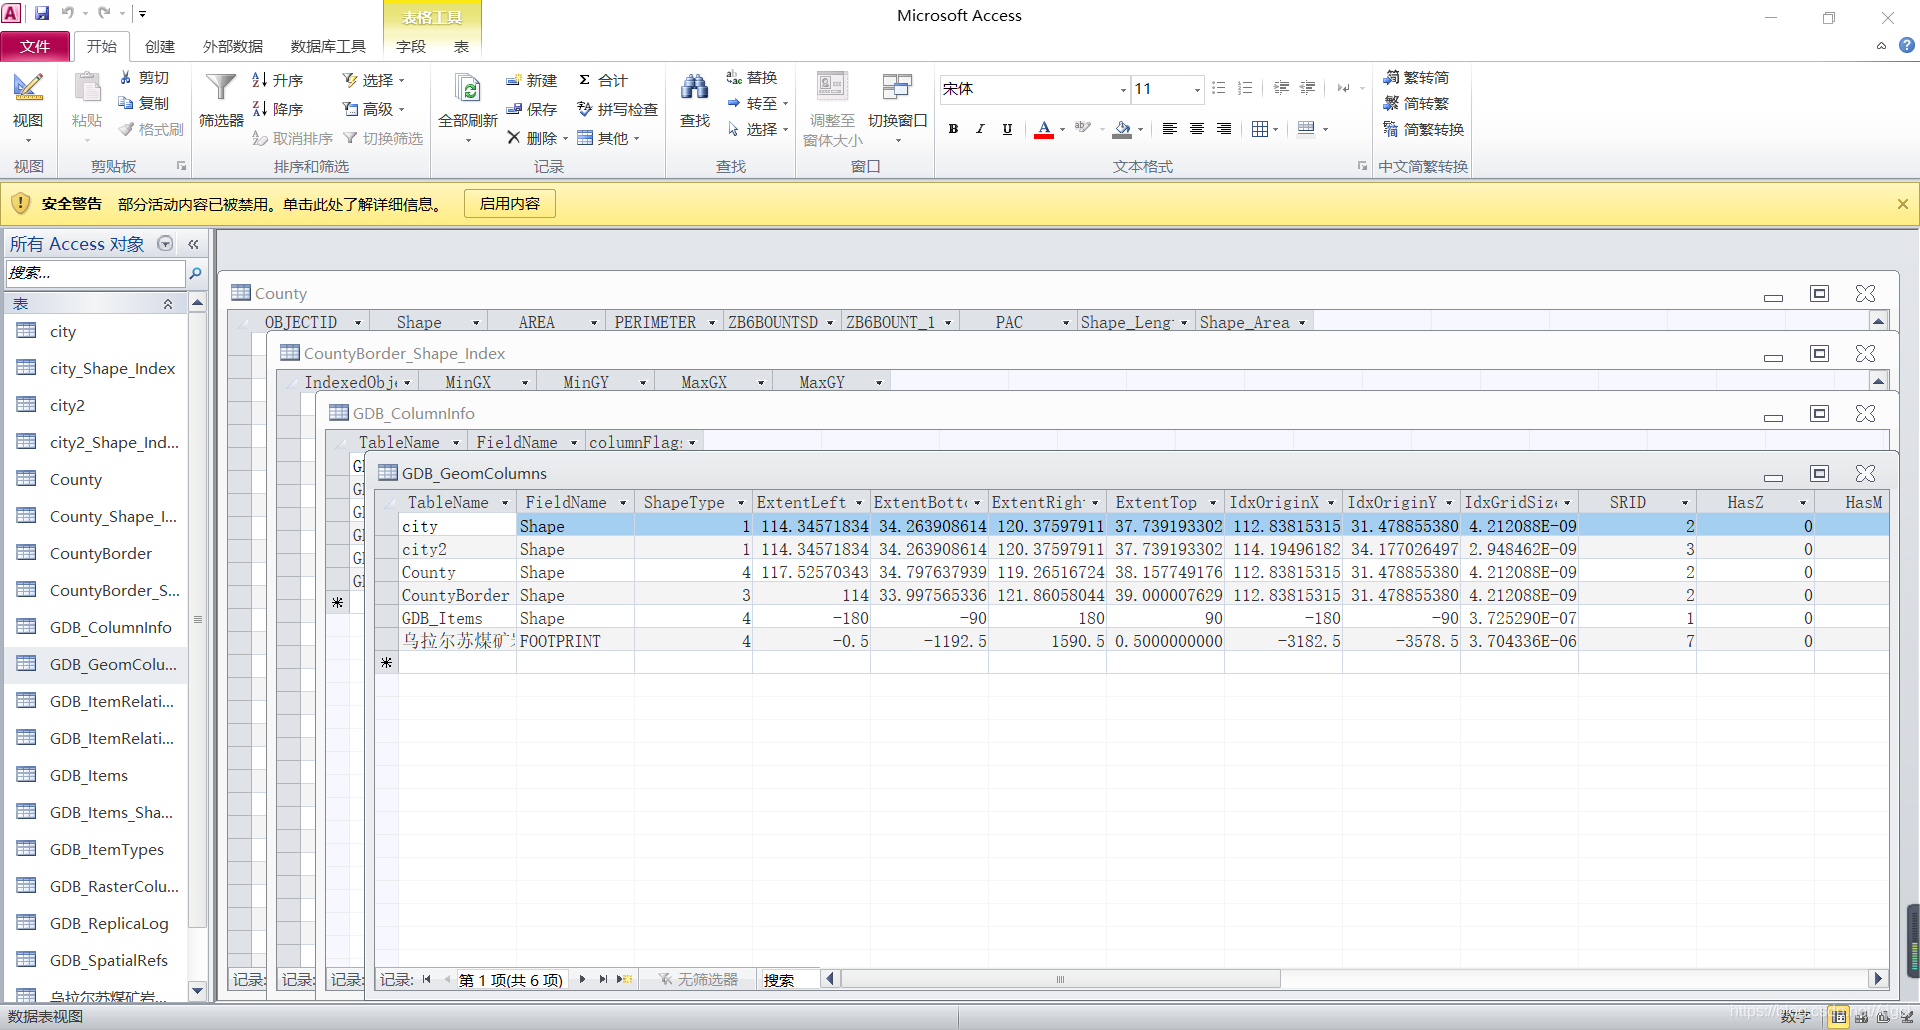Align text right in text format group
This screenshot has height=1030, width=1920.
[1223, 129]
